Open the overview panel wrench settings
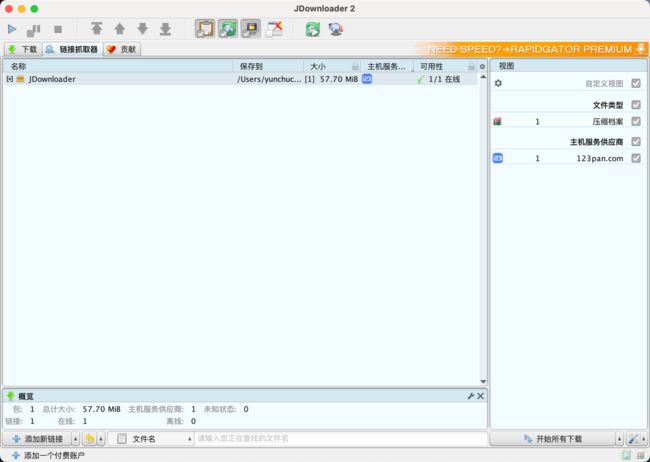 click(470, 396)
